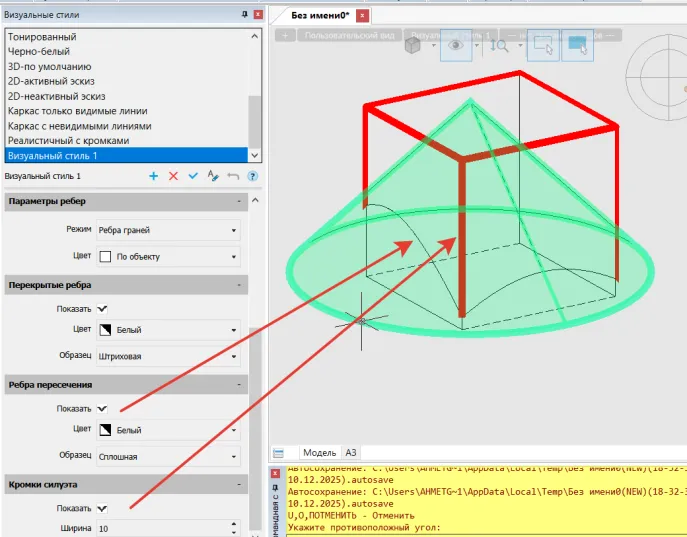This screenshot has width=687, height=537.
Task: Close the Без имени0* document tab
Action: (x=362, y=15)
